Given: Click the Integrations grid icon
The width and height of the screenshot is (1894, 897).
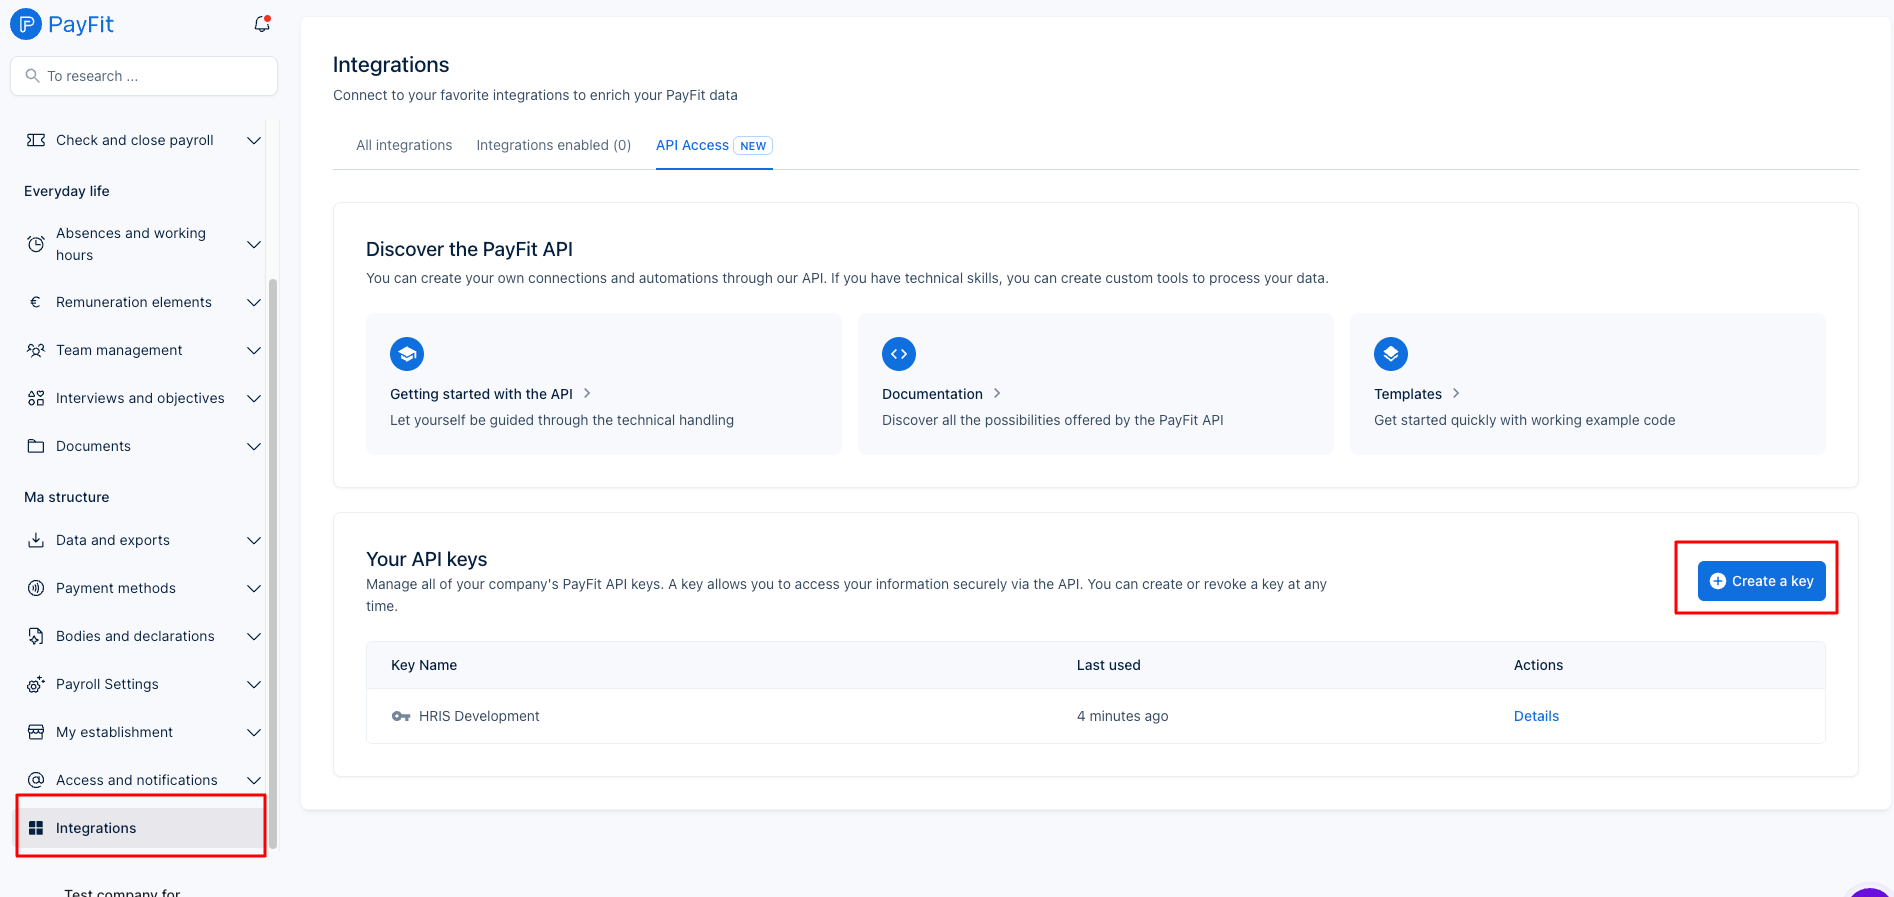Looking at the screenshot, I should [36, 828].
